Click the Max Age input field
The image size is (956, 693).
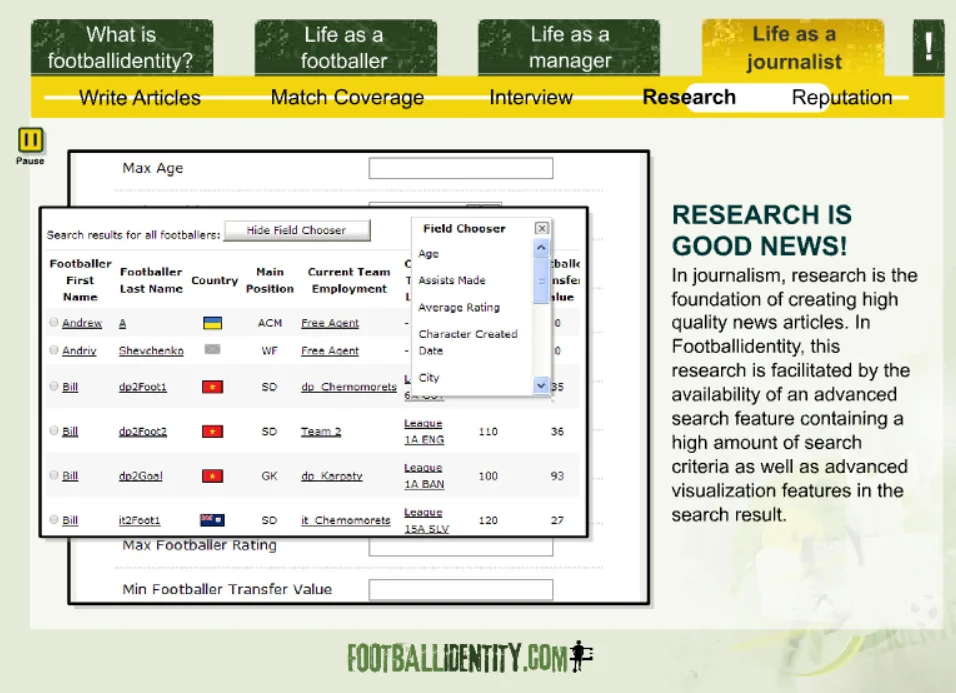460,168
